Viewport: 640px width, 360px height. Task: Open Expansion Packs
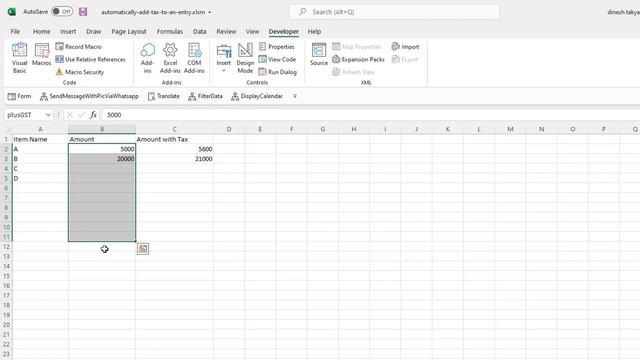358,59
